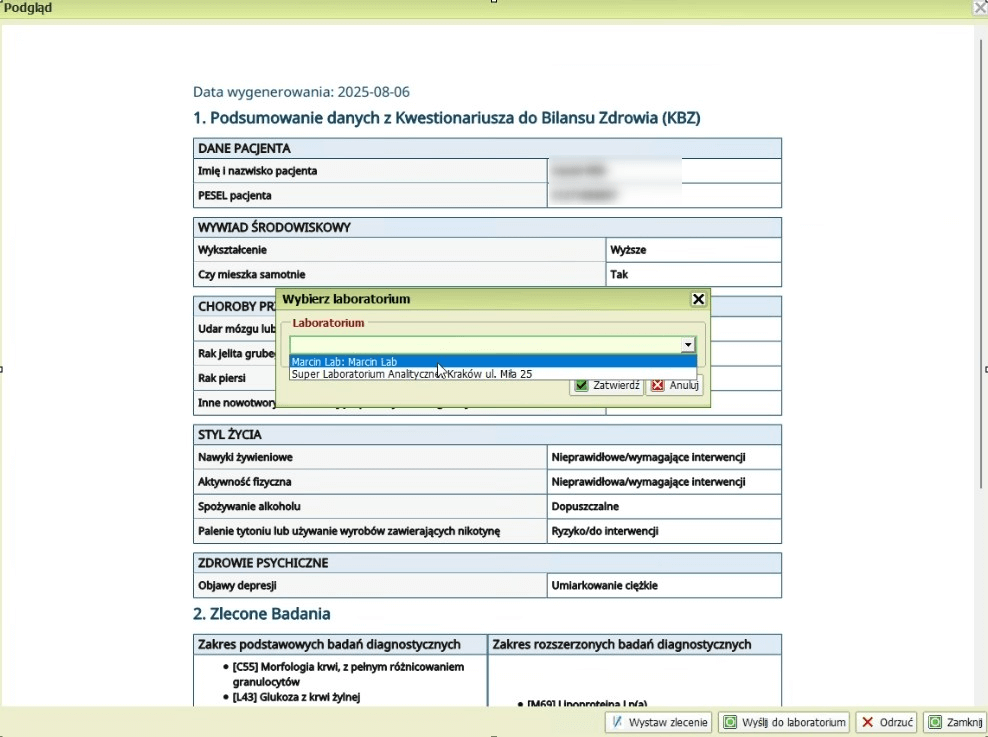
Task: Reject the document using Odrzuć
Action: tap(888, 722)
